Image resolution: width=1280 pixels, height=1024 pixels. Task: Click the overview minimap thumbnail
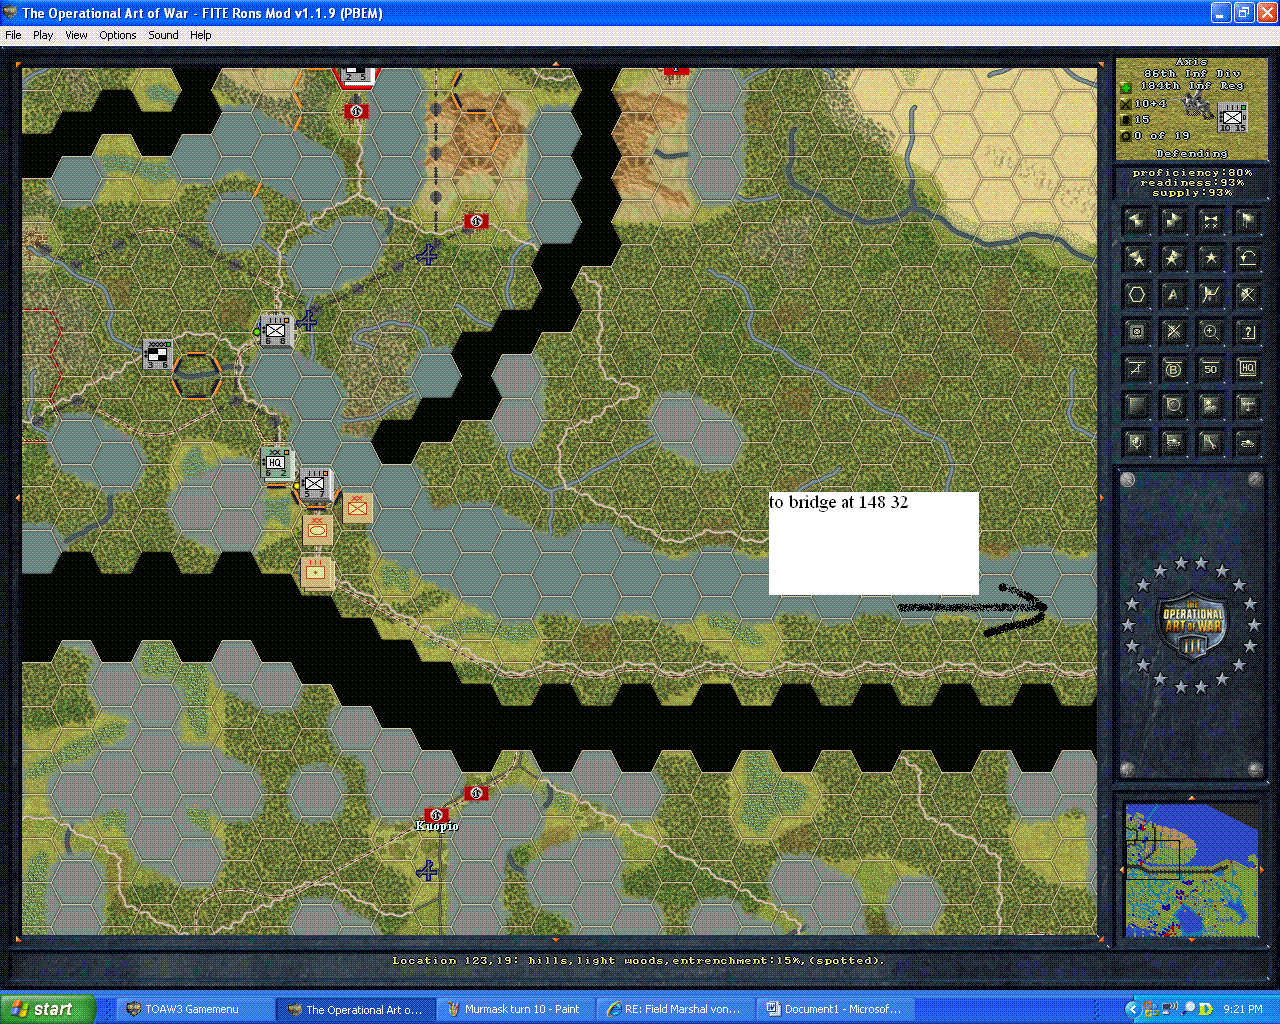[x=1190, y=870]
